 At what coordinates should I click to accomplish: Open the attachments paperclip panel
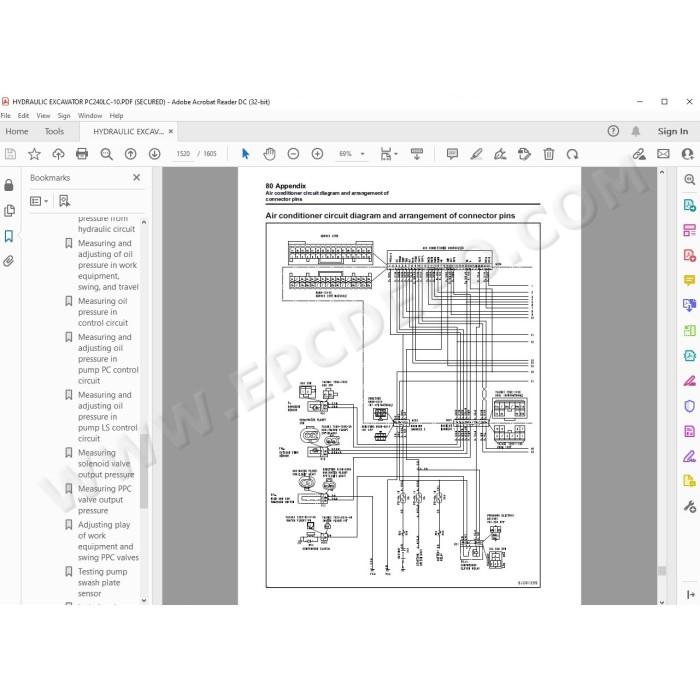[9, 261]
